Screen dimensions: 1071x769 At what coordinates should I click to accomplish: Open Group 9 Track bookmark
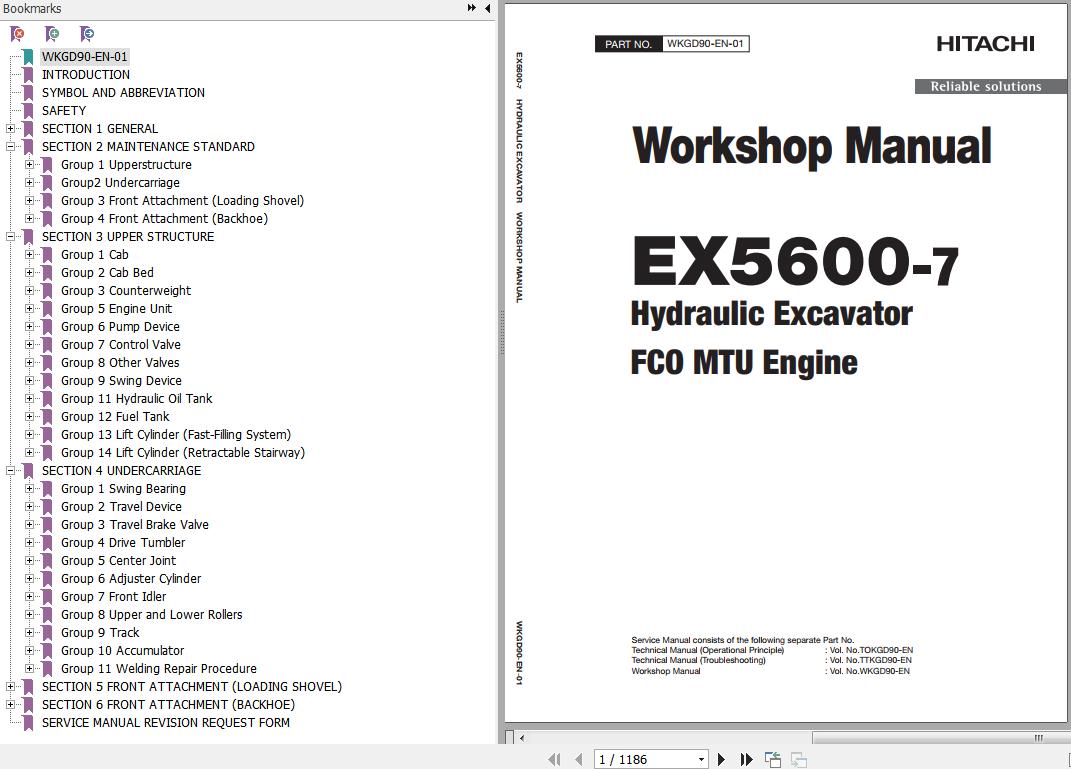pos(100,632)
